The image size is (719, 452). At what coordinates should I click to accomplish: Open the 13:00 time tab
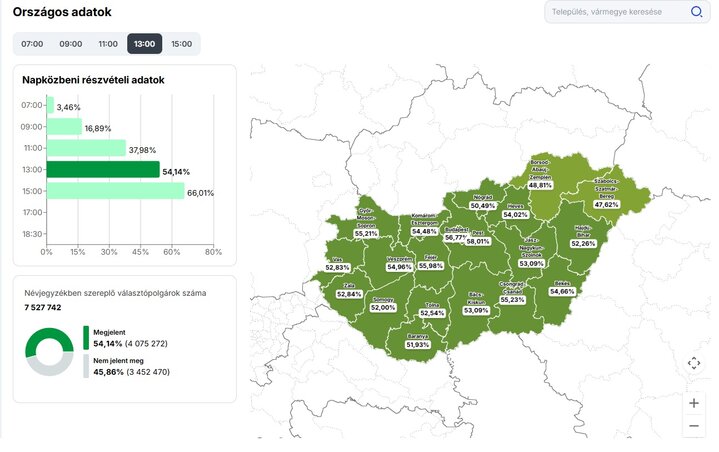144,44
